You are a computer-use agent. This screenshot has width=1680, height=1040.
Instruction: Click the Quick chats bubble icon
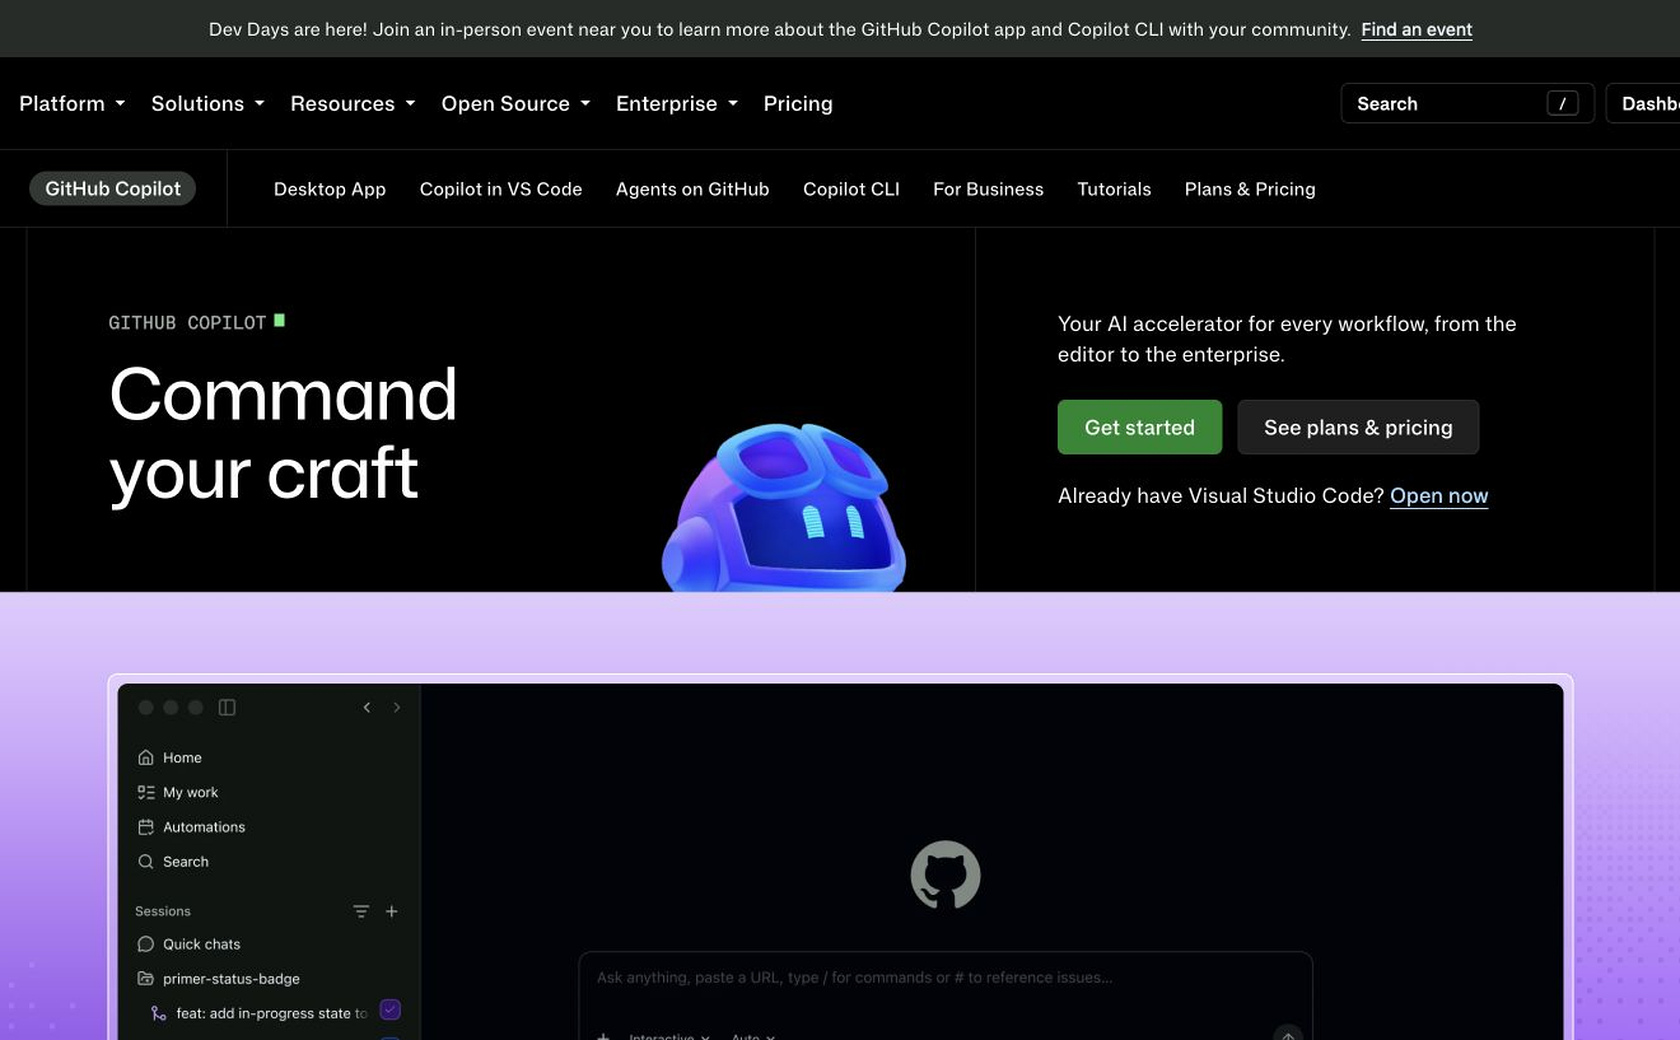[146, 944]
